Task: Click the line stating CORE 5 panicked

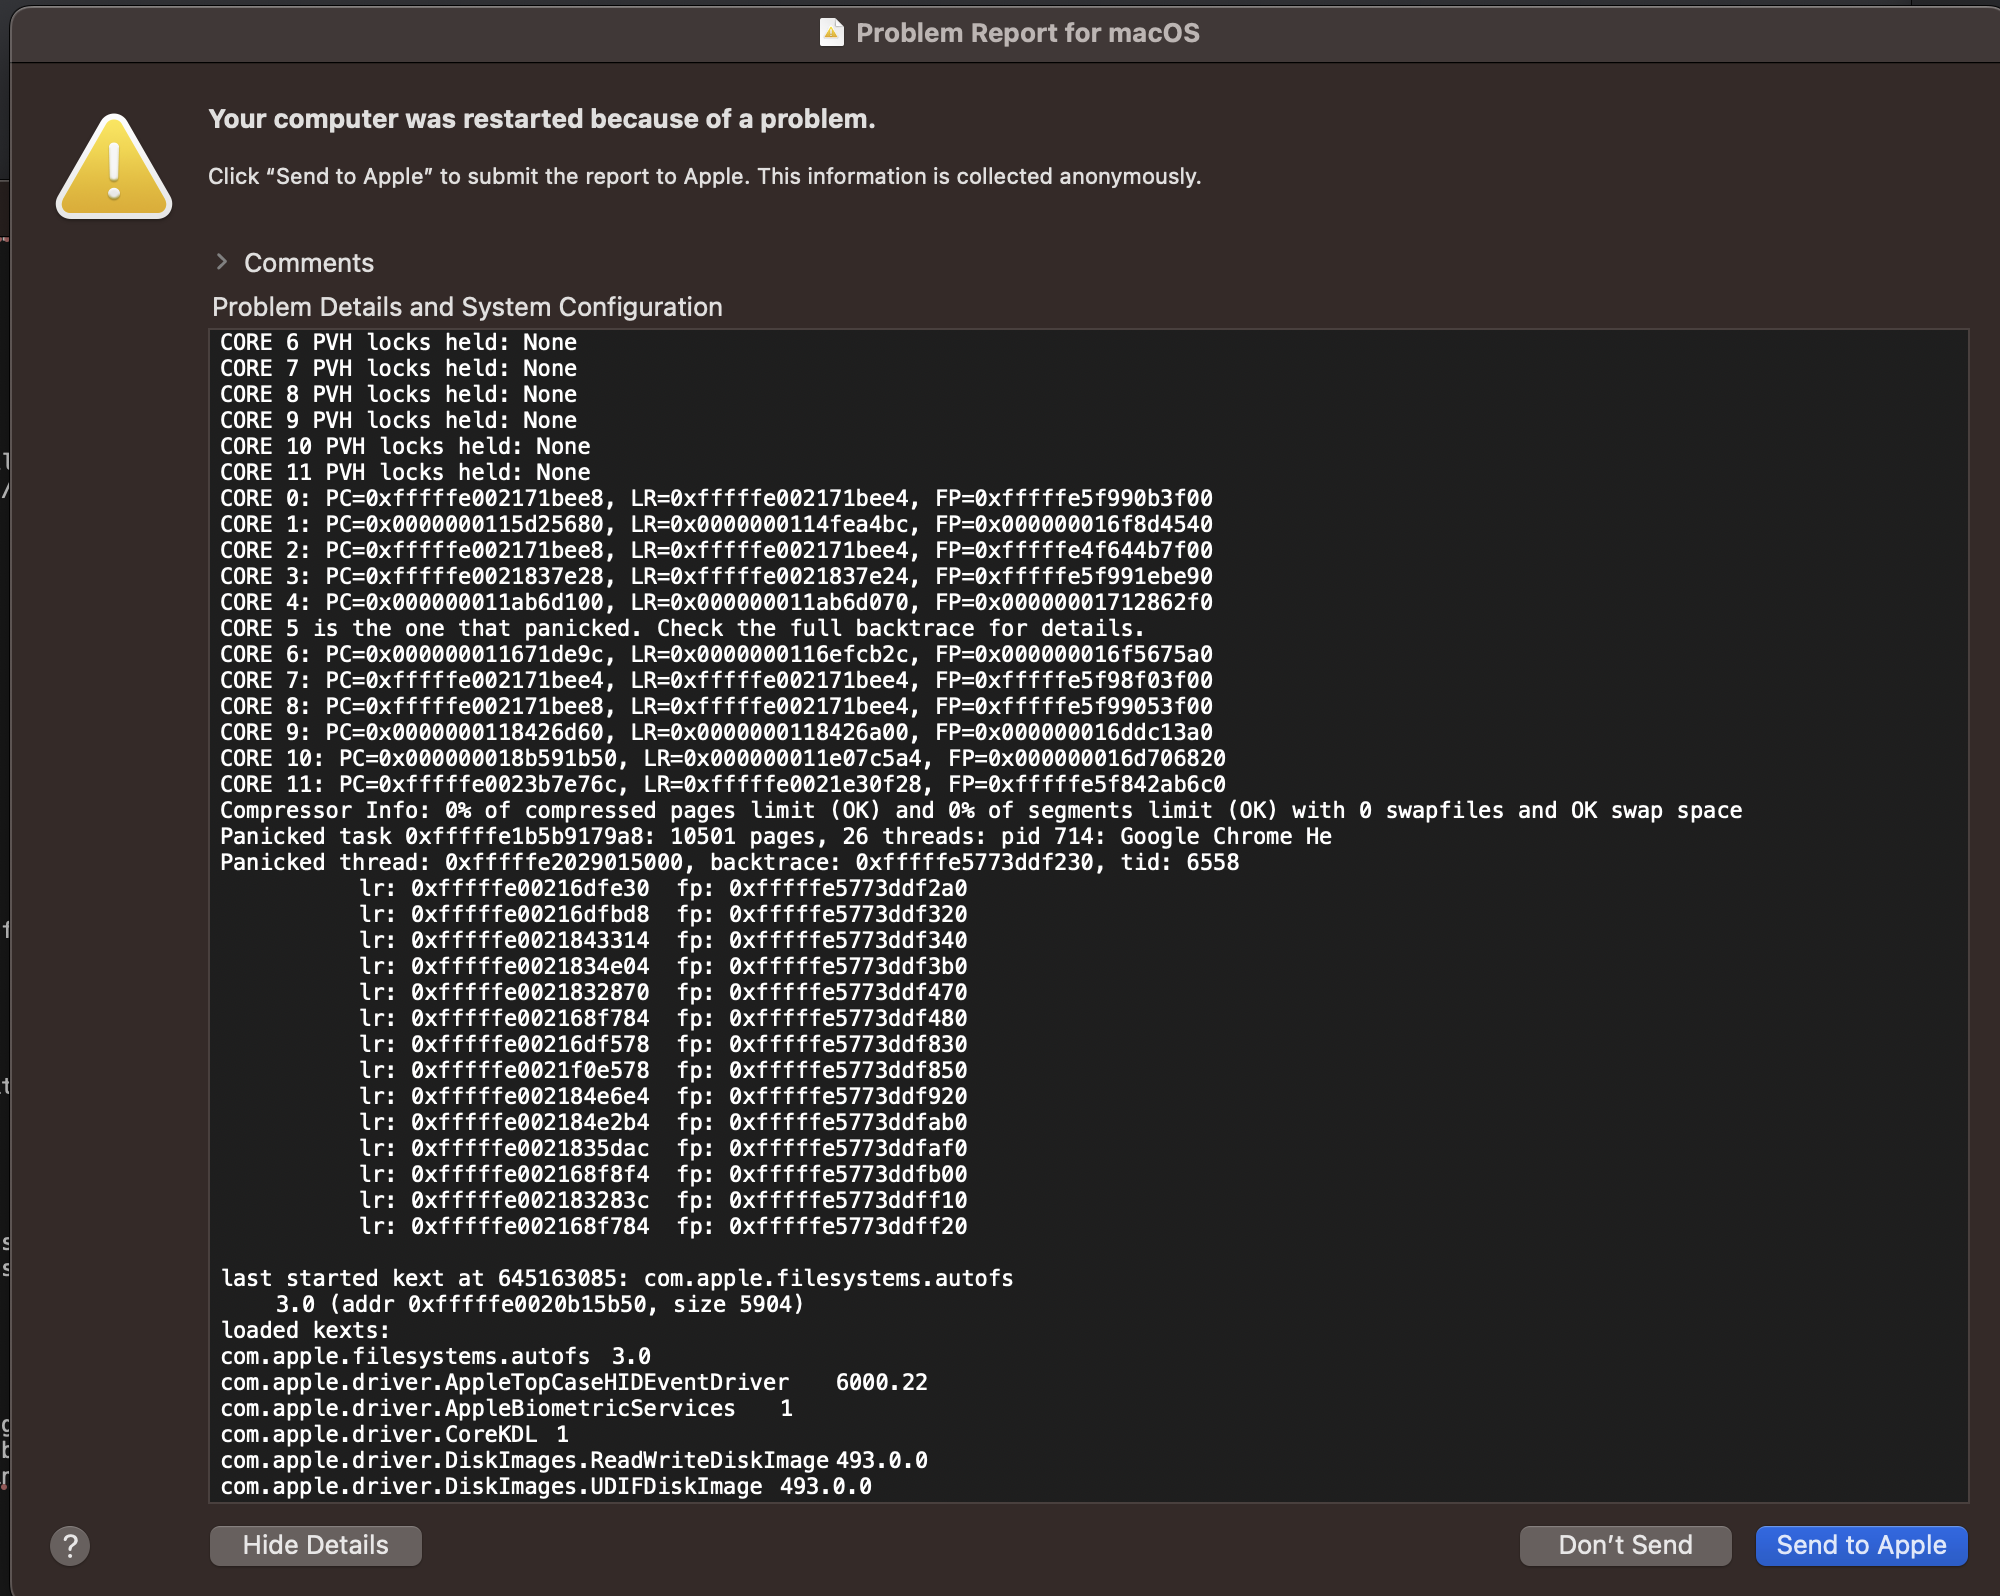Action: 681,628
